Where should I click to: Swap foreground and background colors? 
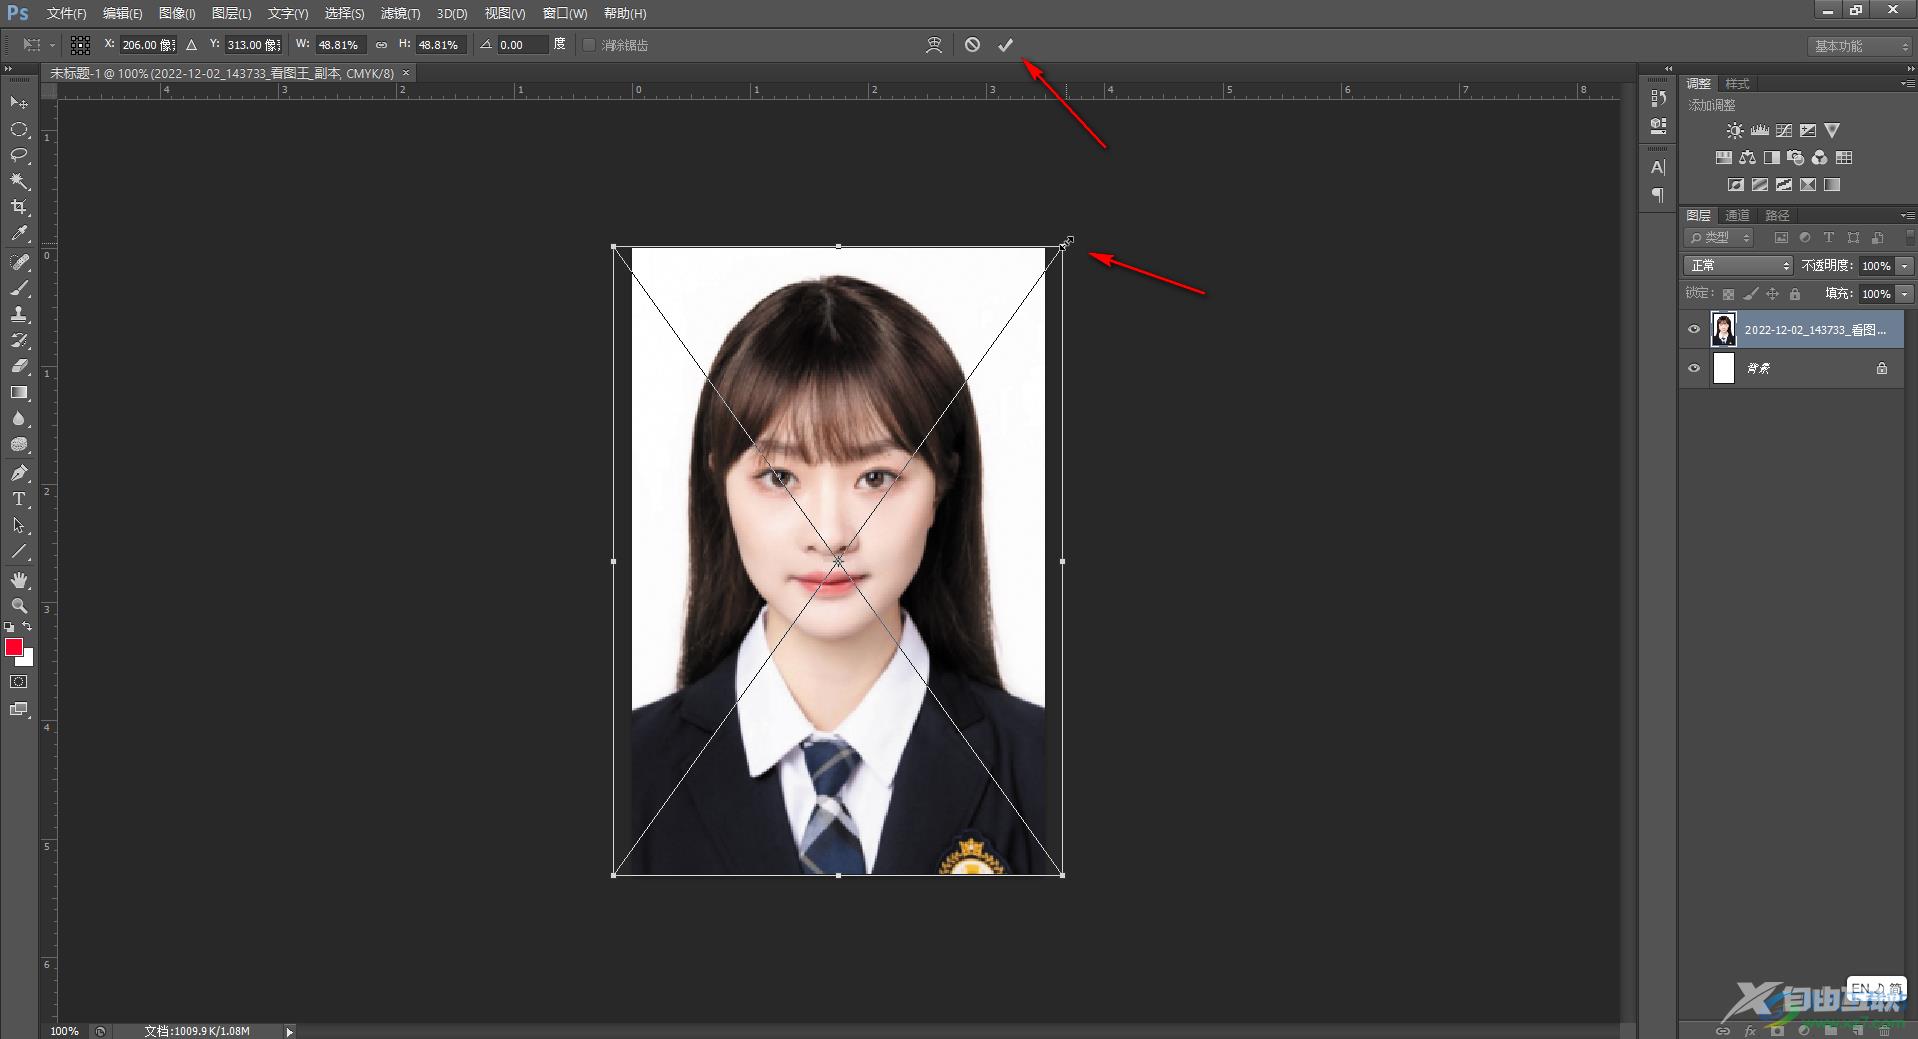click(27, 627)
